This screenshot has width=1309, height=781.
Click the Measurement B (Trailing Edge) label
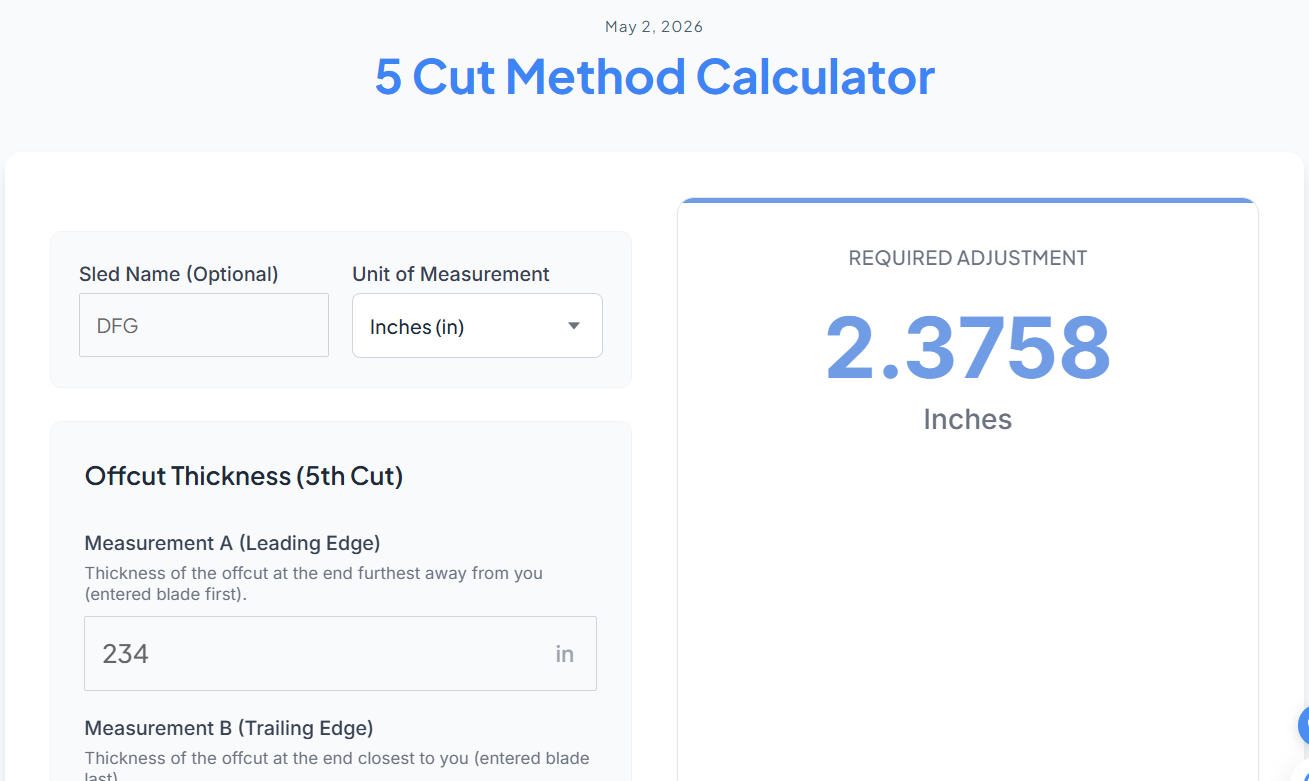[229, 727]
